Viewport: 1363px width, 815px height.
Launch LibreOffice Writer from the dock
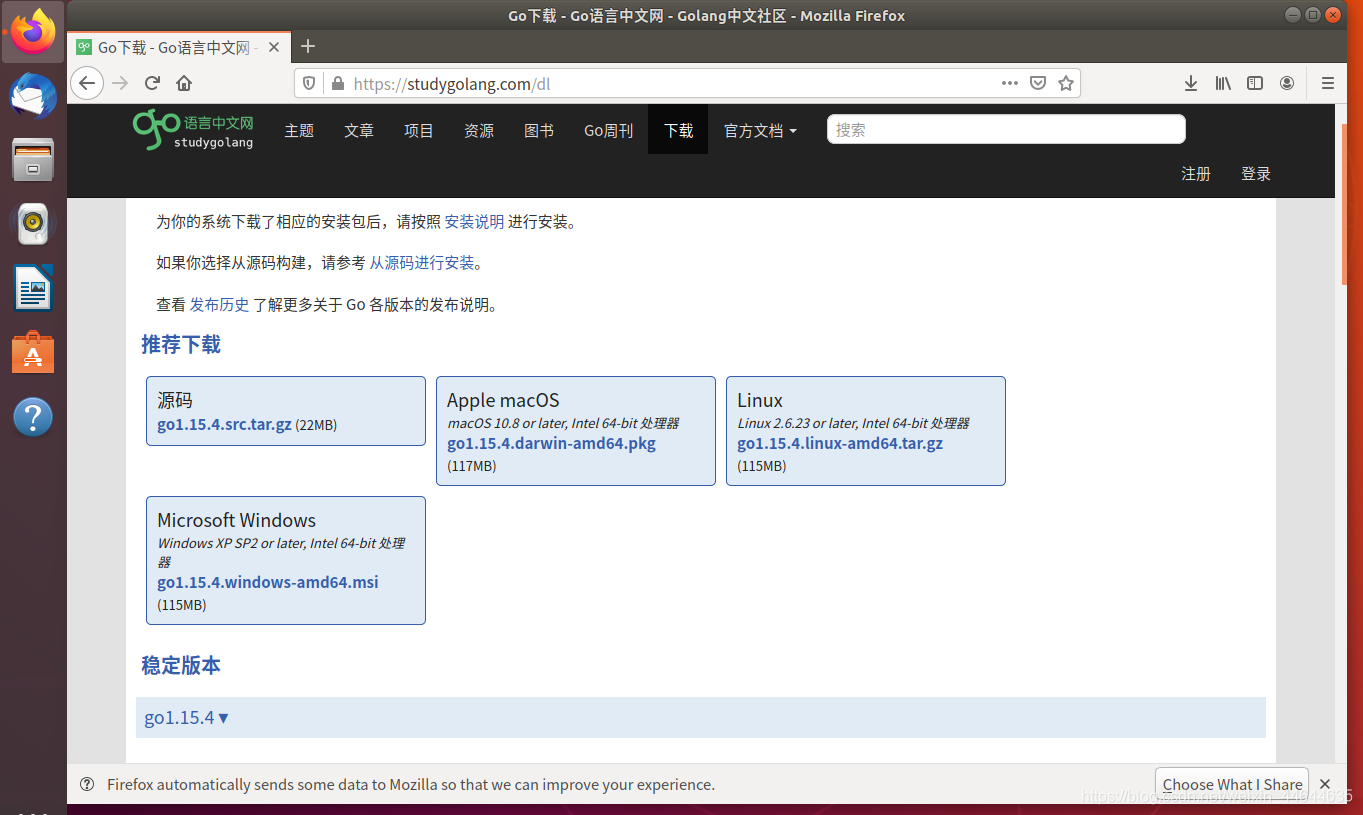click(x=33, y=288)
